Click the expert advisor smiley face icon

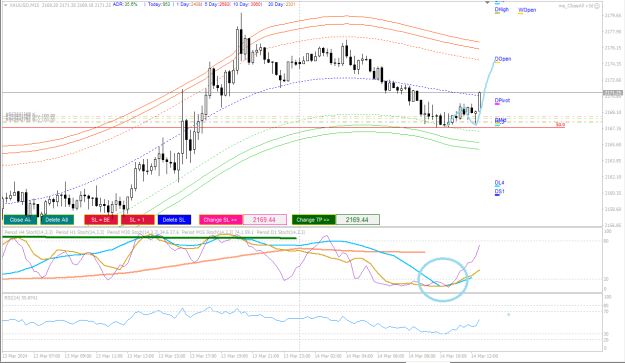pyautogui.click(x=597, y=6)
